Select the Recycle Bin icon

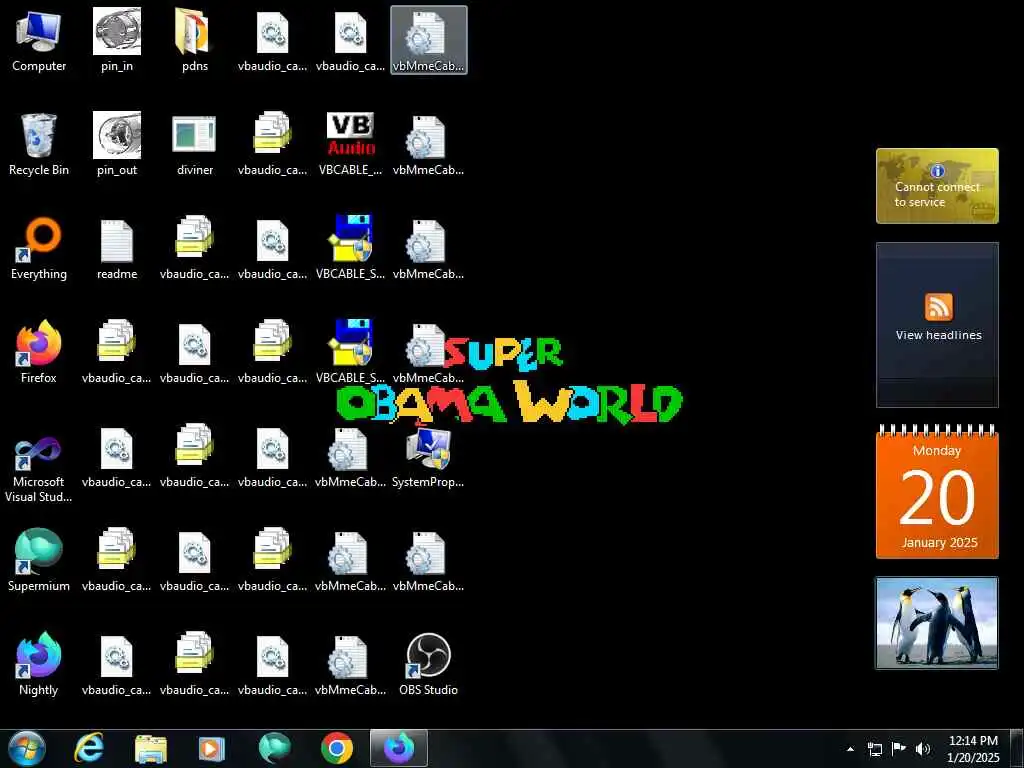point(39,145)
